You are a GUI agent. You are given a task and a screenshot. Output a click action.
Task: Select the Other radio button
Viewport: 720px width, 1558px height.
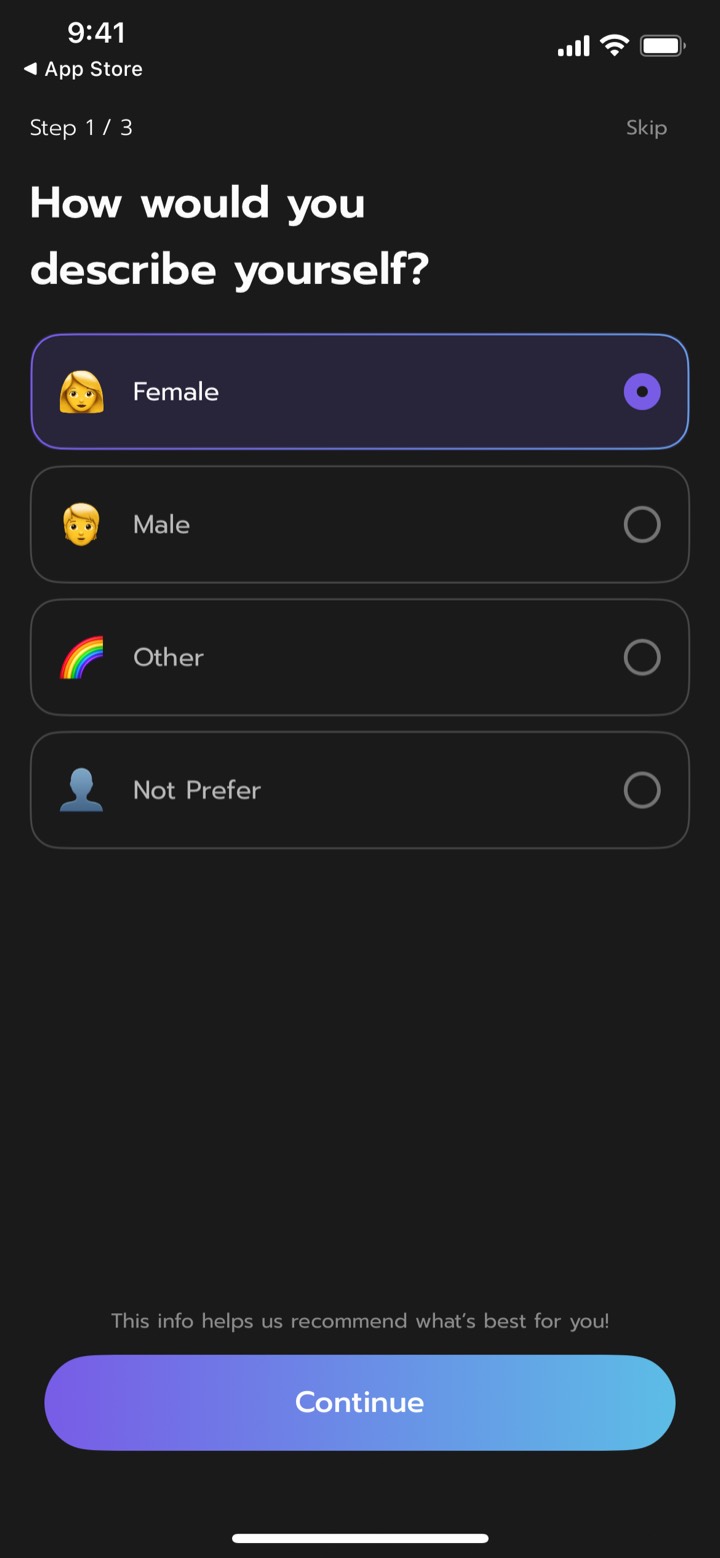642,657
